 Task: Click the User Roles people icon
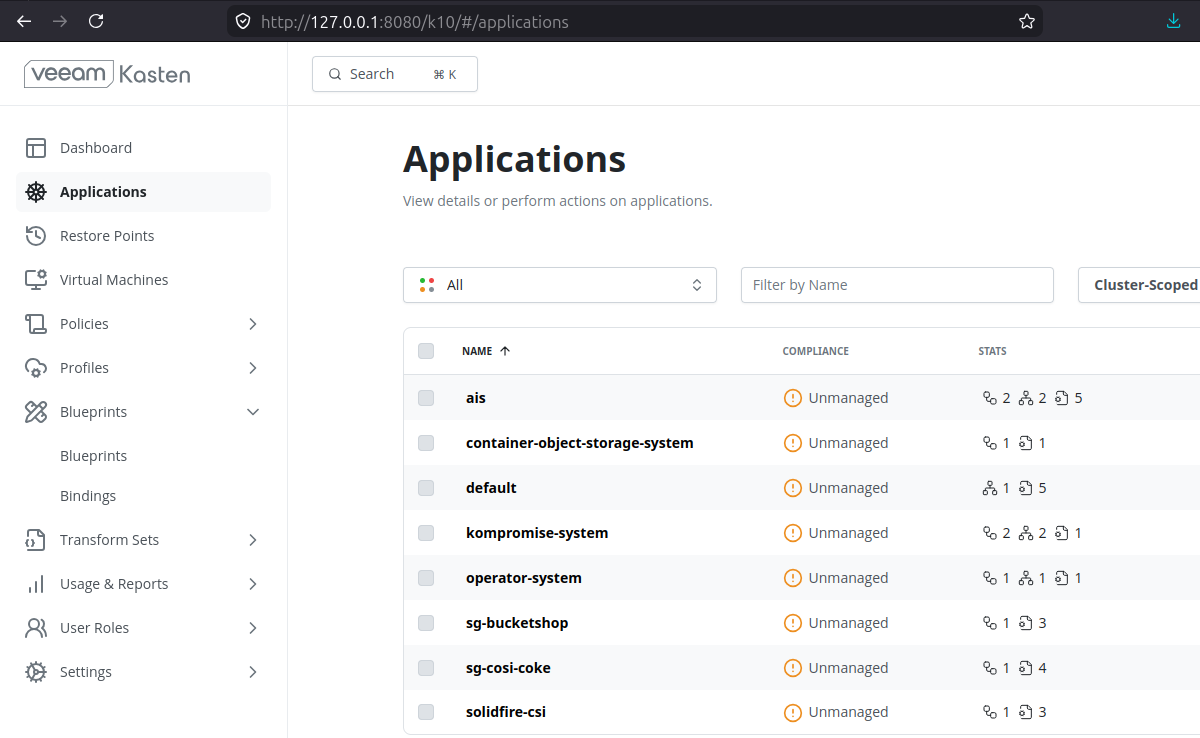click(36, 628)
